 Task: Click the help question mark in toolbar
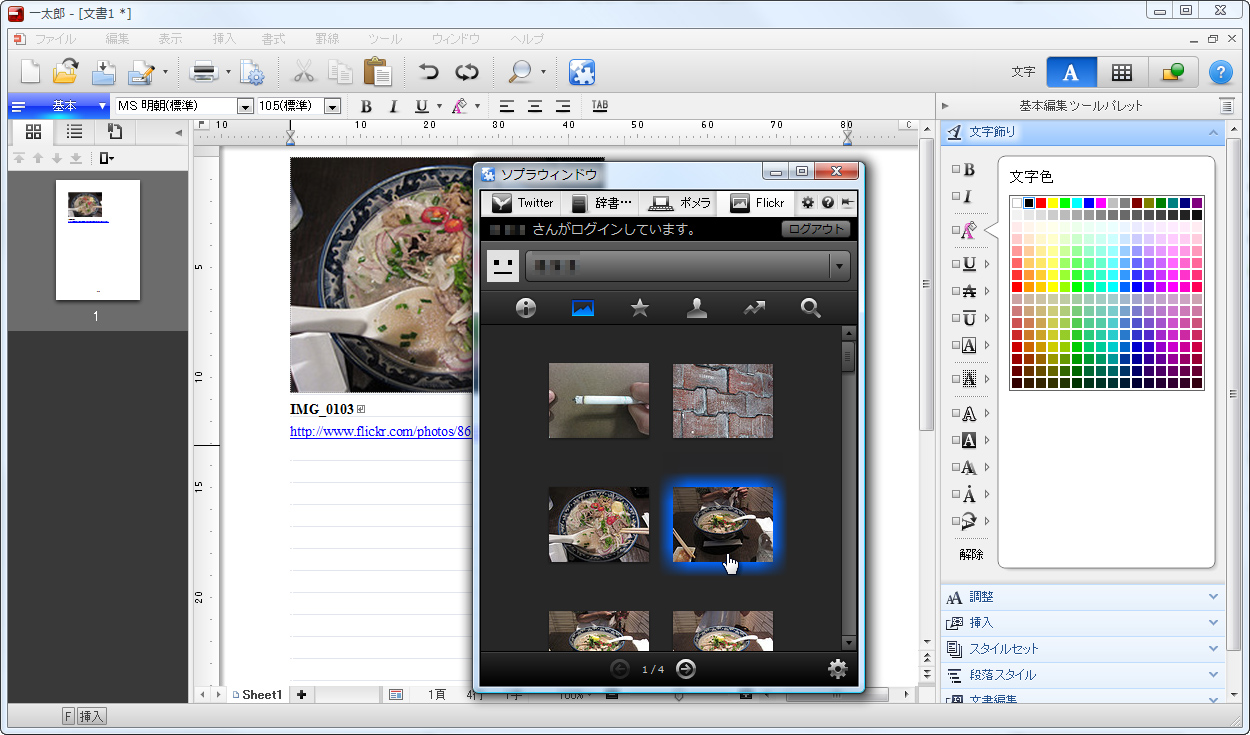coord(1220,72)
